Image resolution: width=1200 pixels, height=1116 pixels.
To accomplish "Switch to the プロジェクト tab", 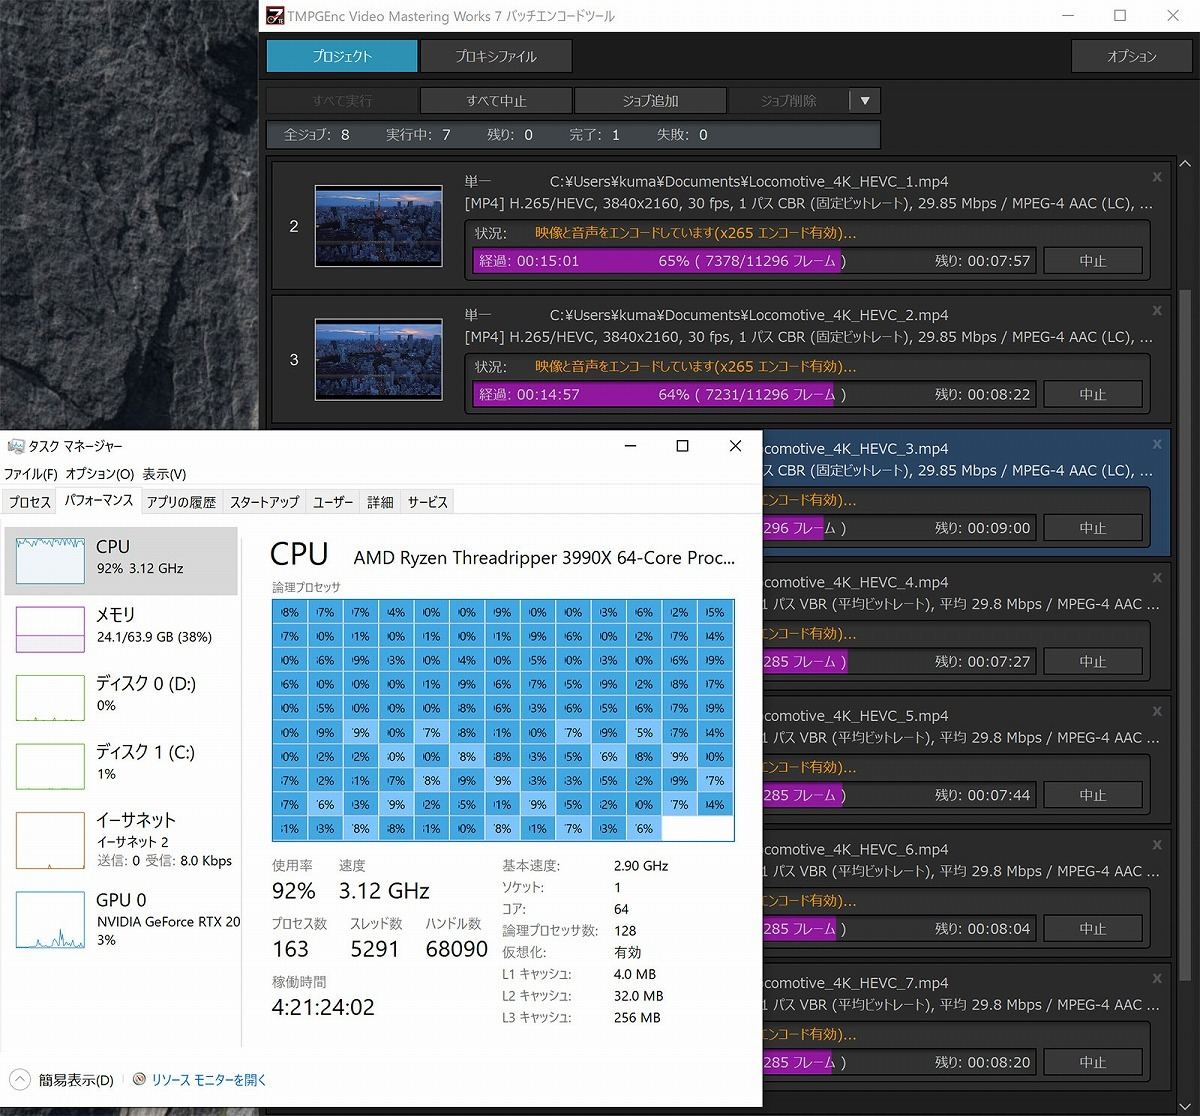I will tap(342, 56).
